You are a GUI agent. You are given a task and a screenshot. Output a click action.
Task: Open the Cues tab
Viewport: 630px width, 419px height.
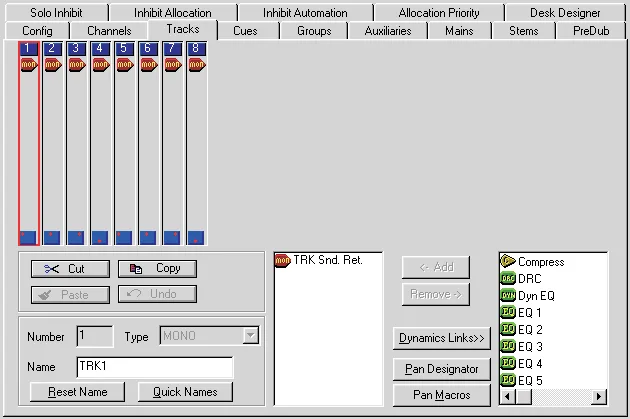click(x=245, y=31)
